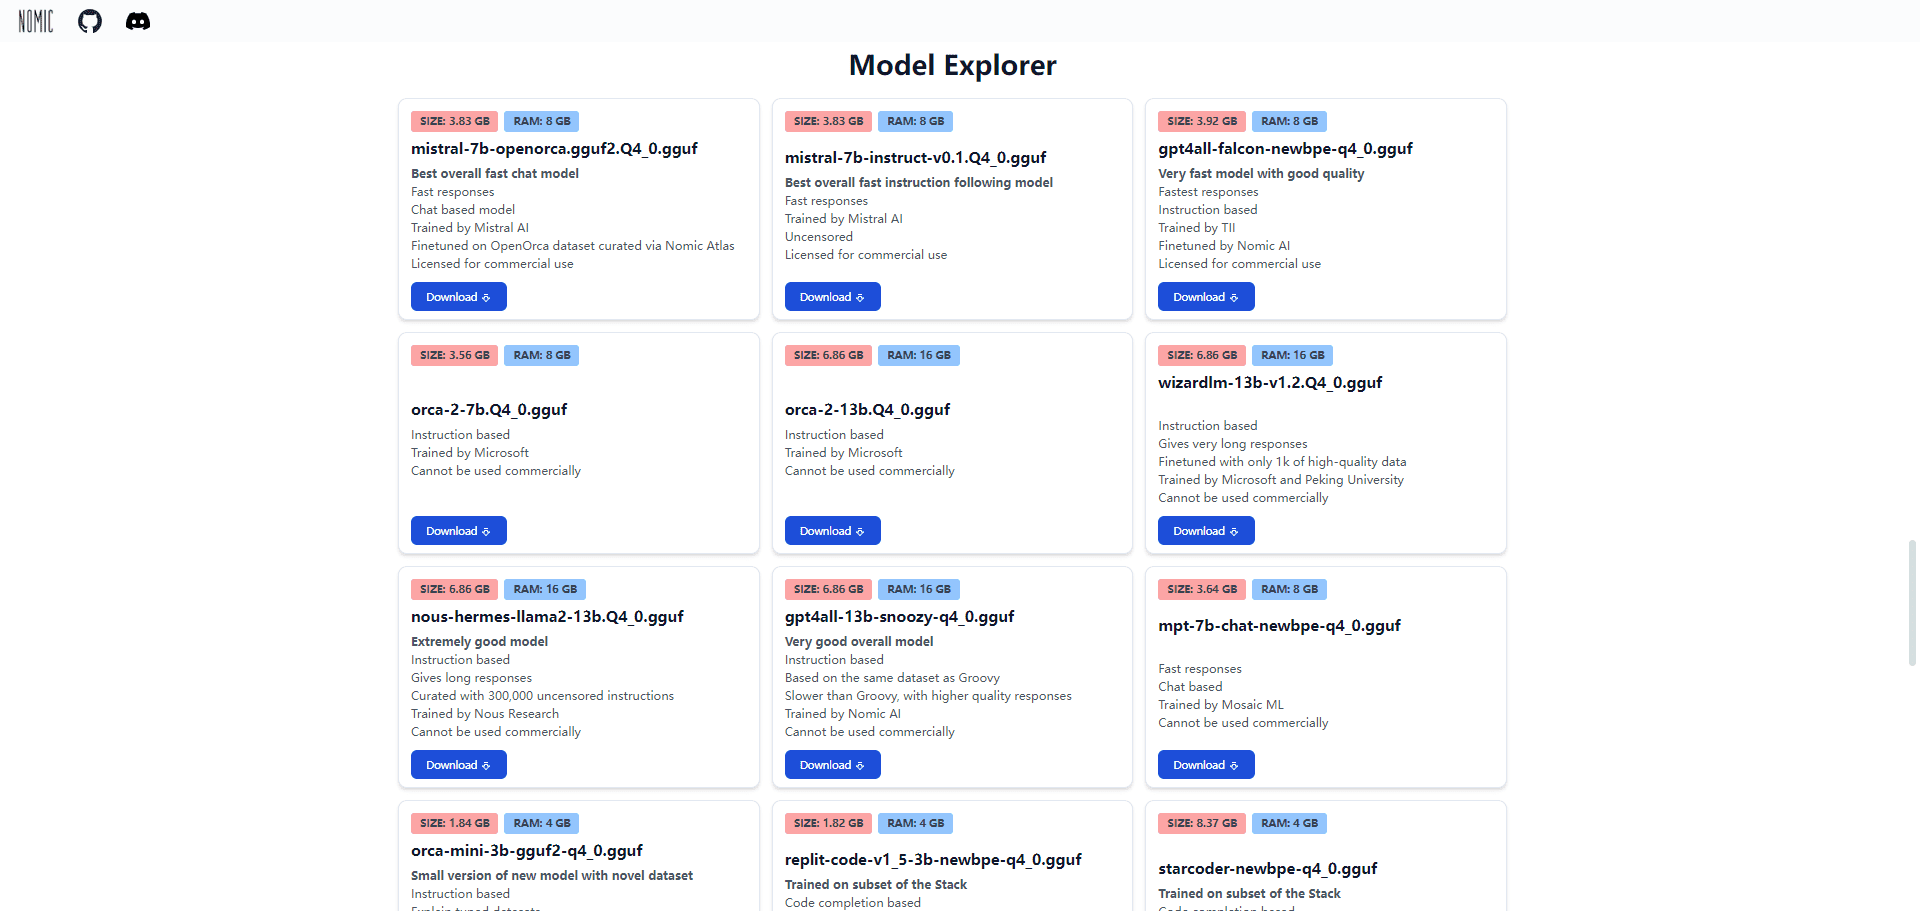Image resolution: width=1920 pixels, height=911 pixels.
Task: Download gpt4all-13b-snoozy model
Action: click(x=832, y=765)
